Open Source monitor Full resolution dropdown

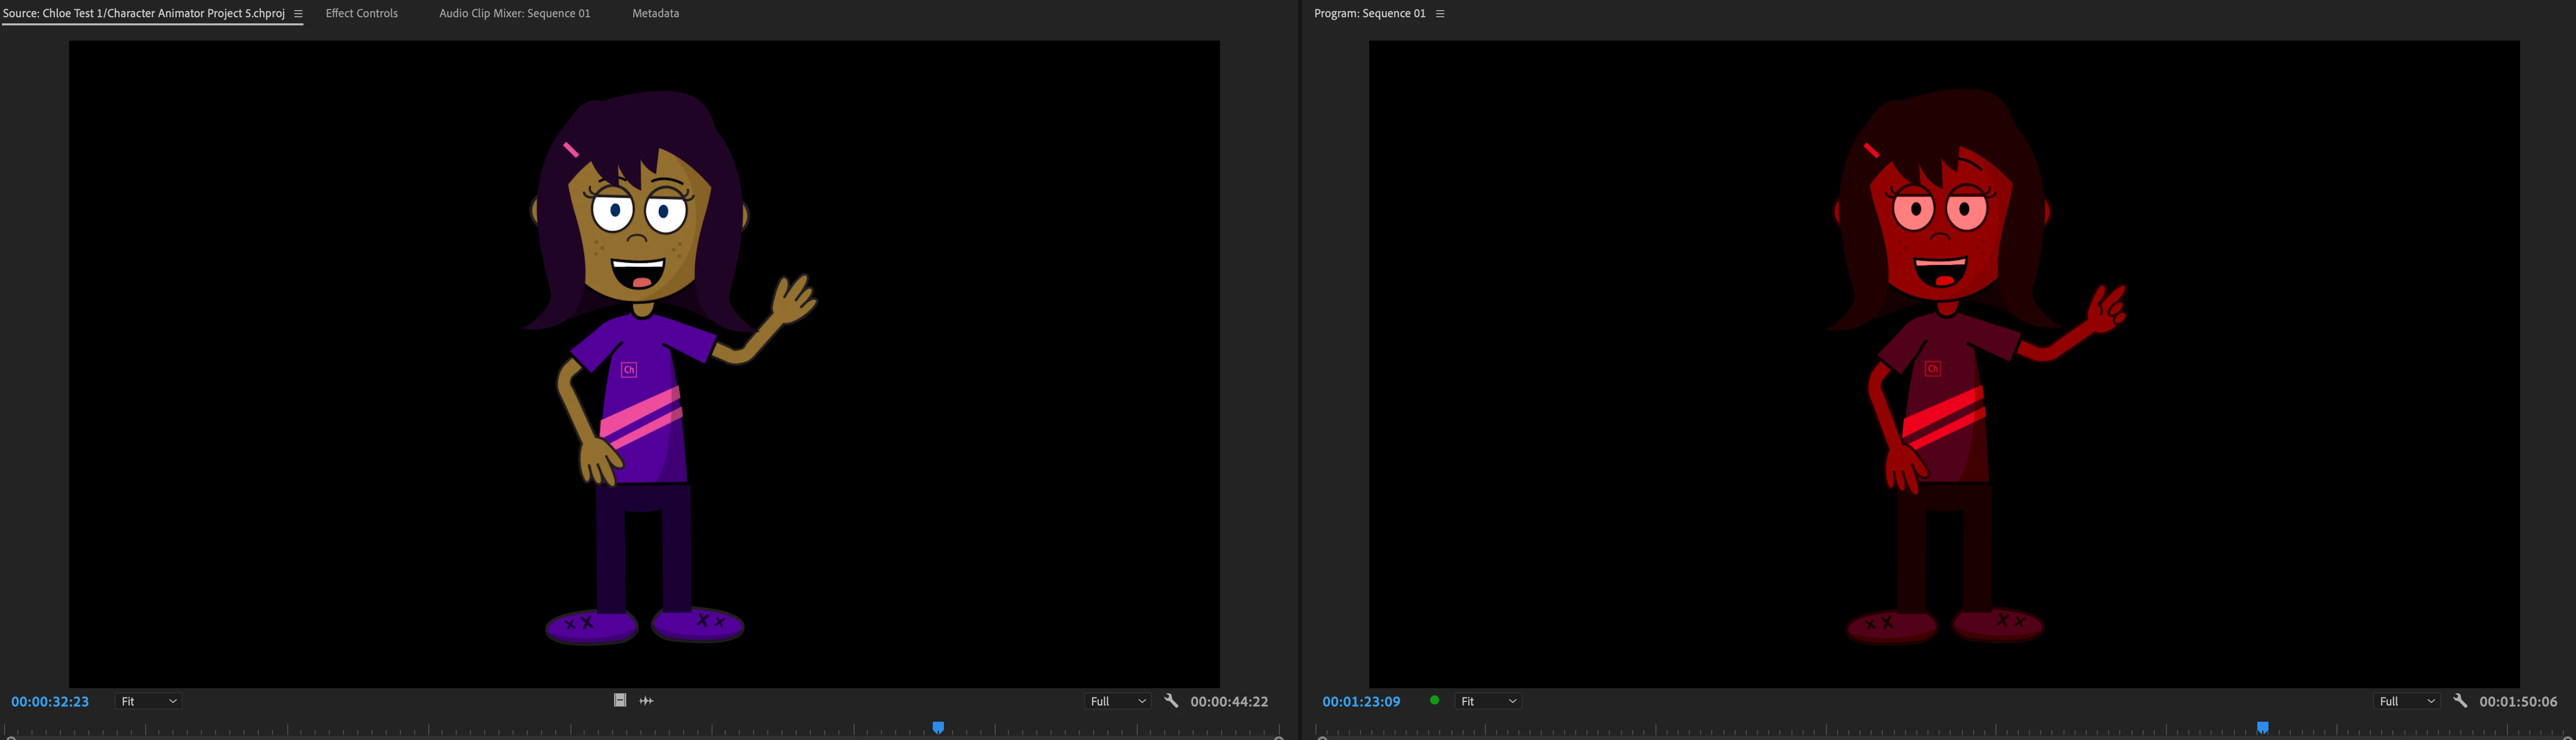pyautogui.click(x=1117, y=701)
